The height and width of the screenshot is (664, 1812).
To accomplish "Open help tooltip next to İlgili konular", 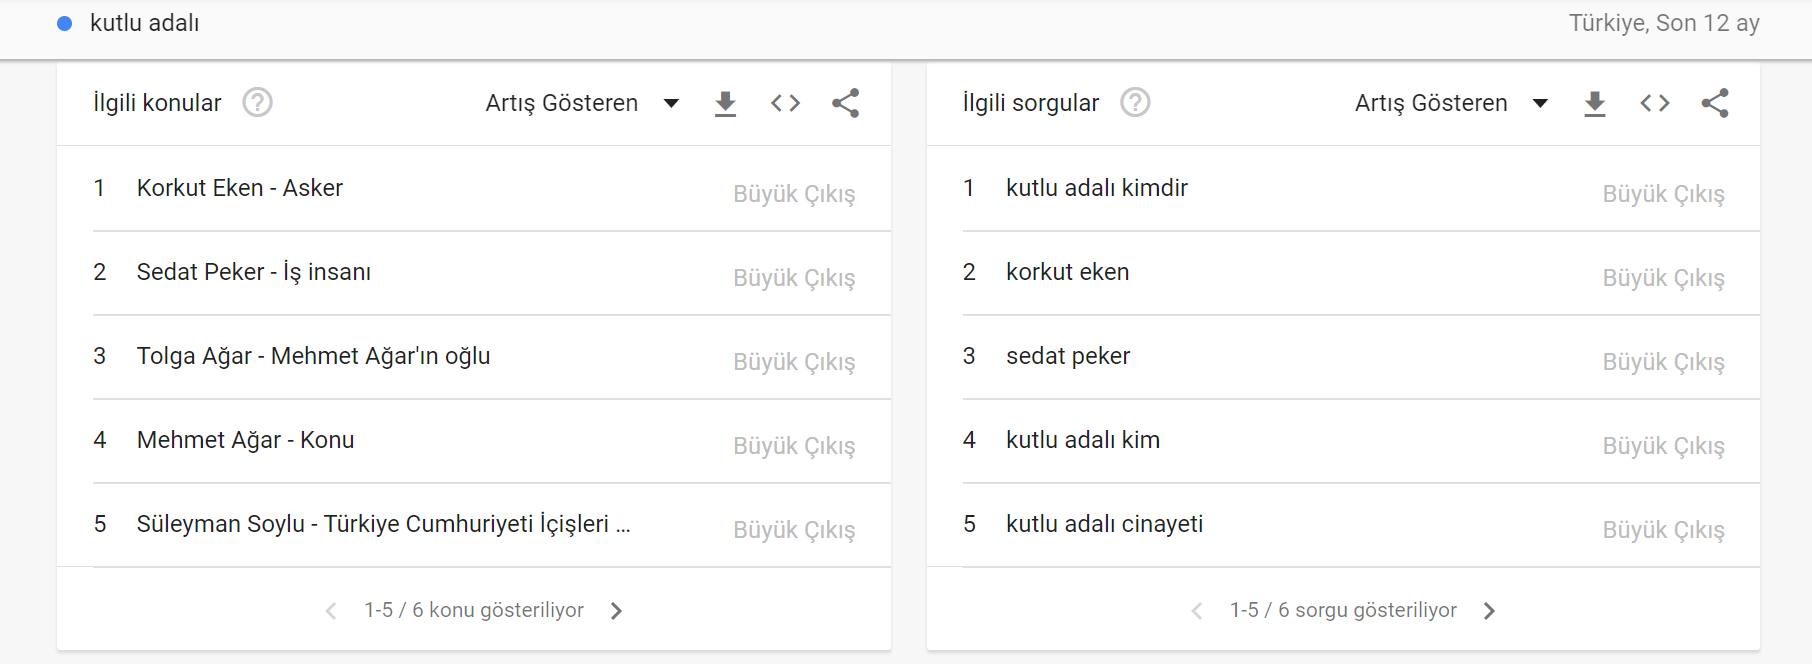I will coord(257,103).
